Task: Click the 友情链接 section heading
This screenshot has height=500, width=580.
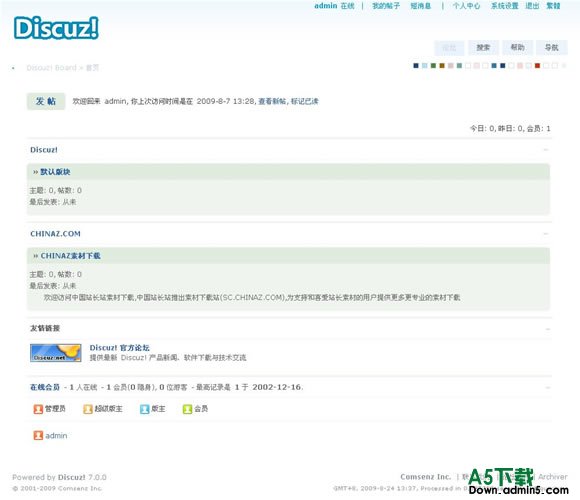Action: (45, 328)
